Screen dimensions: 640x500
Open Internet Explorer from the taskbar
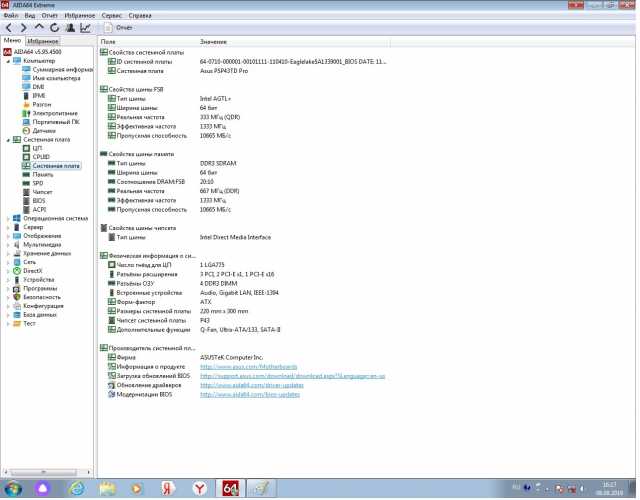coord(77,489)
